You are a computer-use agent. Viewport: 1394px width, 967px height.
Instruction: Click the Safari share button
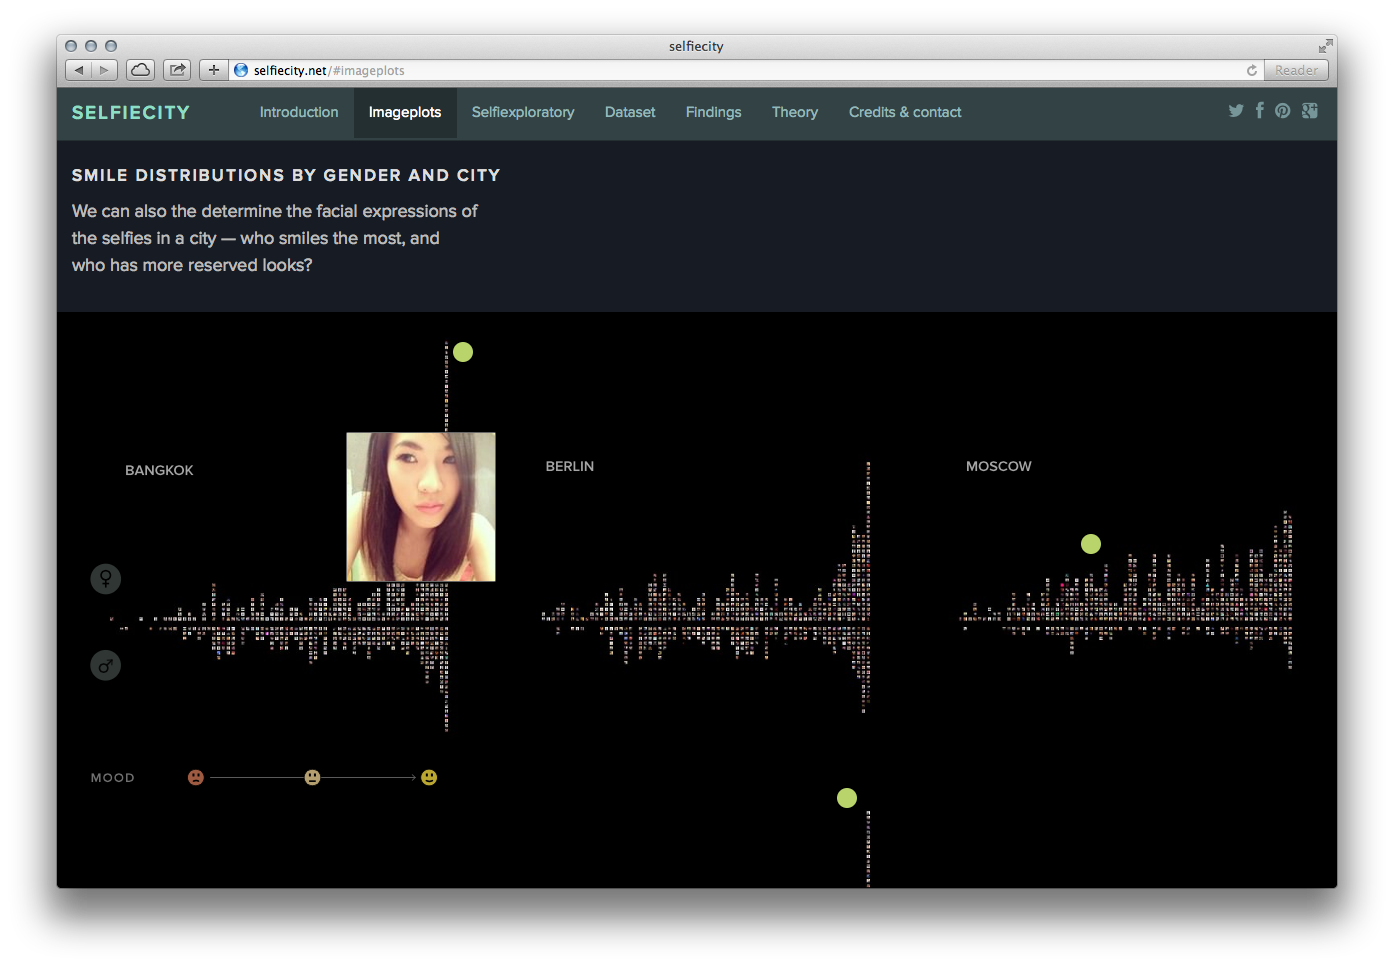coord(177,70)
